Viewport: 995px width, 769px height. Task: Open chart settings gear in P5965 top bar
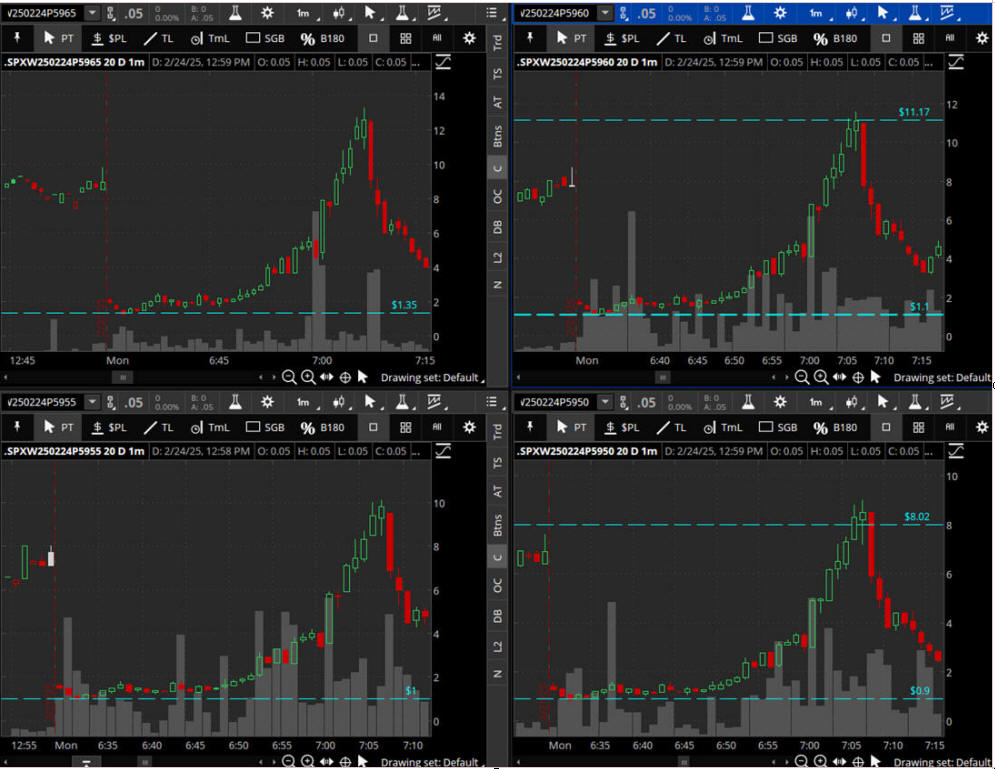[x=267, y=13]
